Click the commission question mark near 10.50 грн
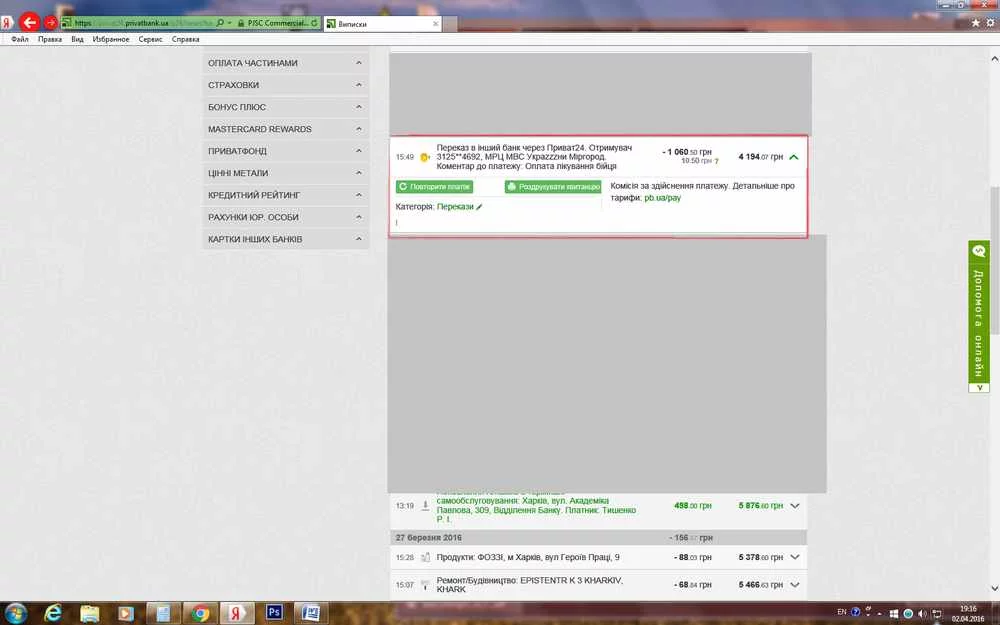1000x625 pixels. point(716,161)
